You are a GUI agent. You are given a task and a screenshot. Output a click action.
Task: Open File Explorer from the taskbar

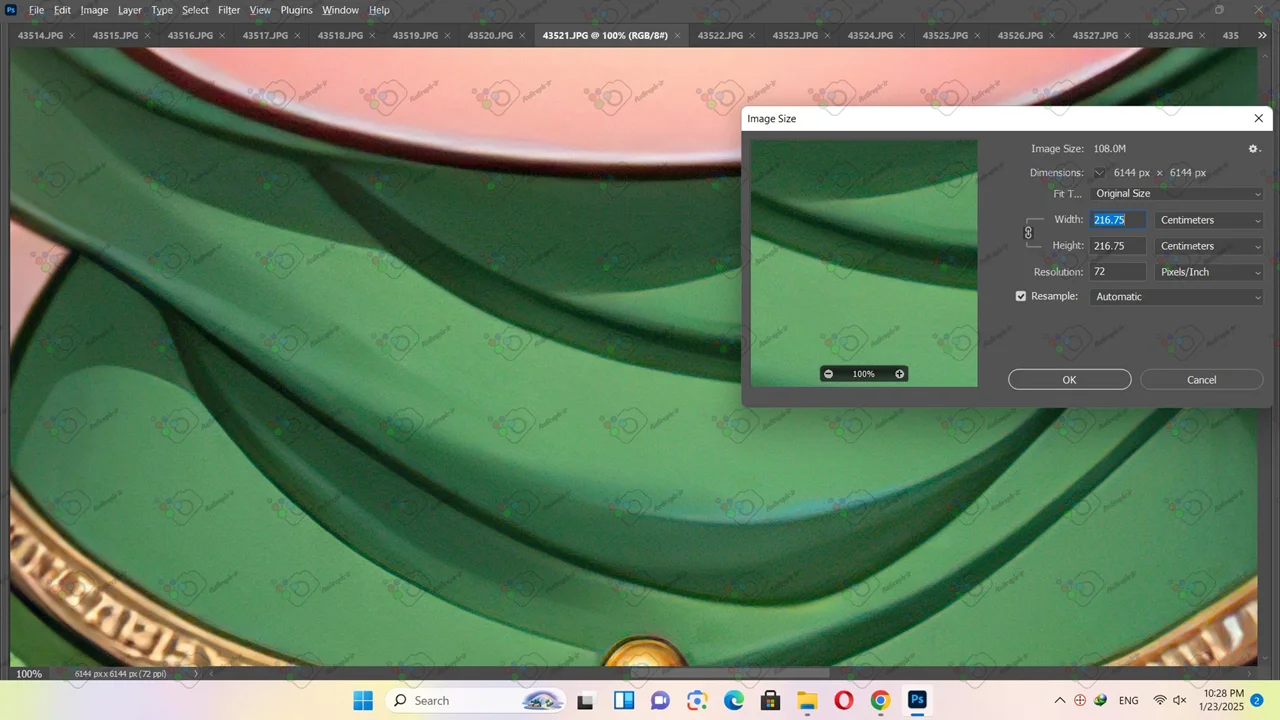[x=806, y=700]
